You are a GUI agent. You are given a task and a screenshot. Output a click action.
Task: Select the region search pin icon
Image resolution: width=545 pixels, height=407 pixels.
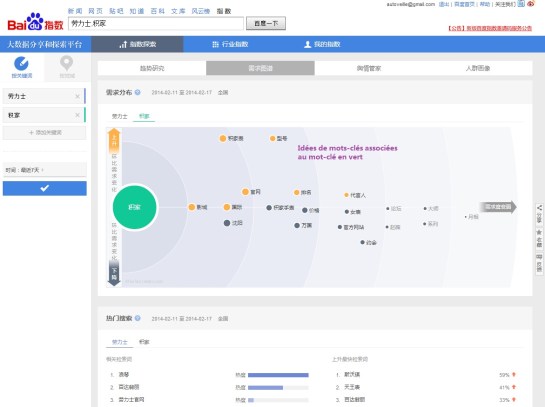point(66,64)
